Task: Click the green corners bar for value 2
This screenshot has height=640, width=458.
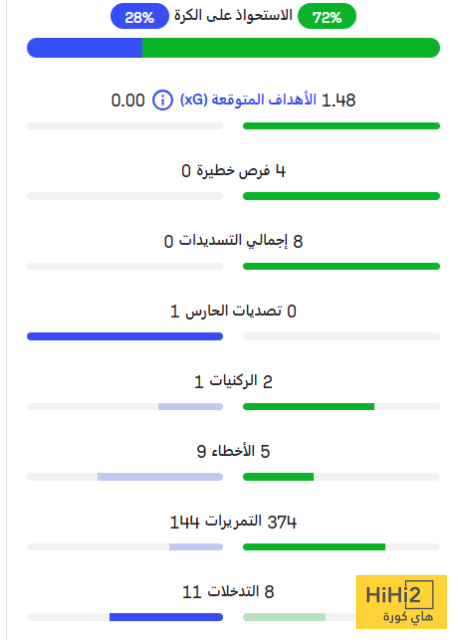Action: 309,407
